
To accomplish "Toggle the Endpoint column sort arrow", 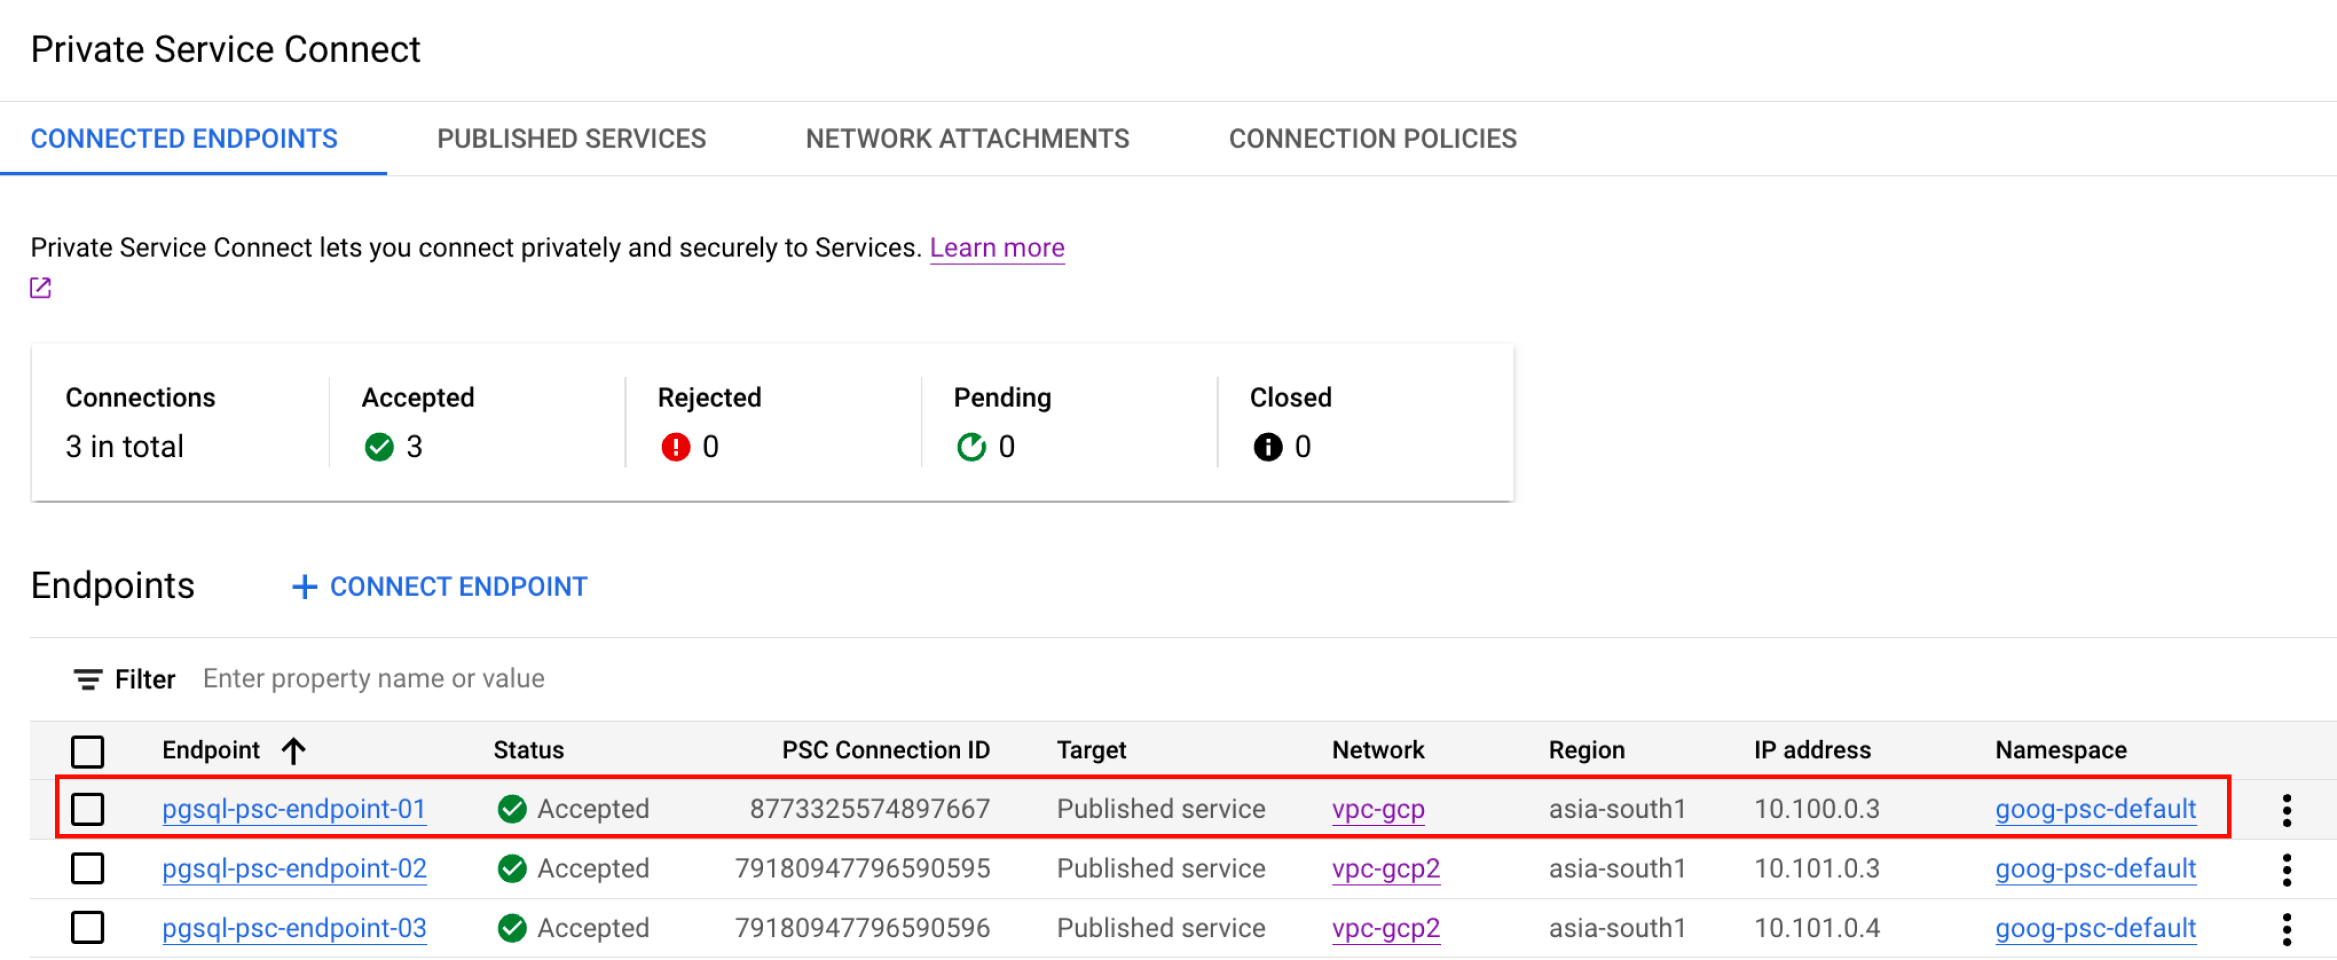I will [x=292, y=750].
